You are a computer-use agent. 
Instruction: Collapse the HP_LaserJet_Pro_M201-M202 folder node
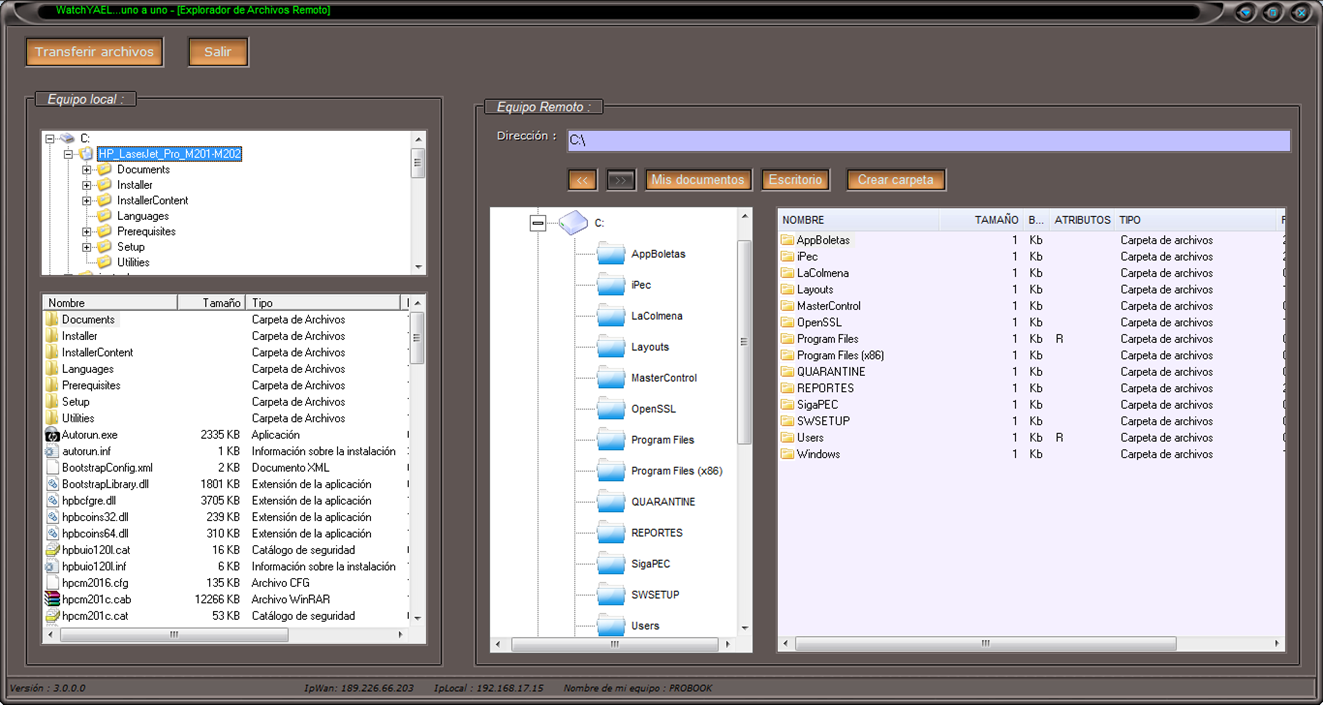point(68,155)
